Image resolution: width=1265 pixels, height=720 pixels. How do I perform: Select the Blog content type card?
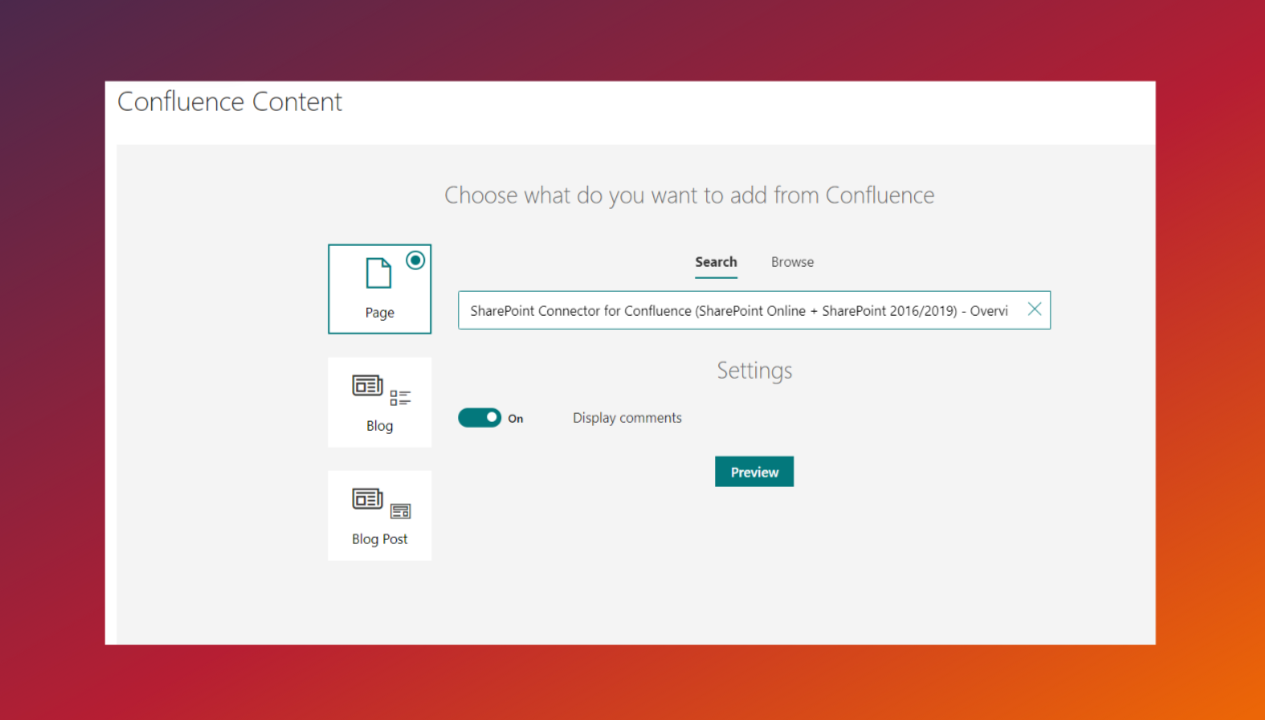point(380,402)
